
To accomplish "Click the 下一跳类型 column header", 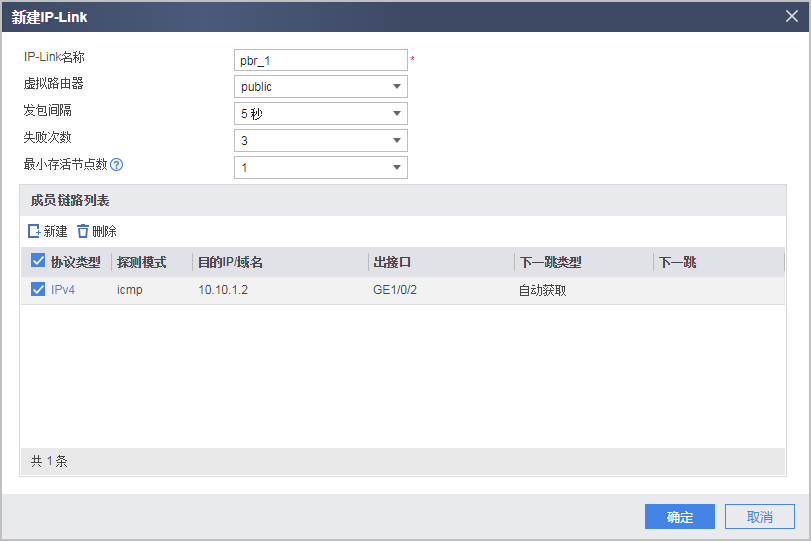I will pyautogui.click(x=550, y=262).
